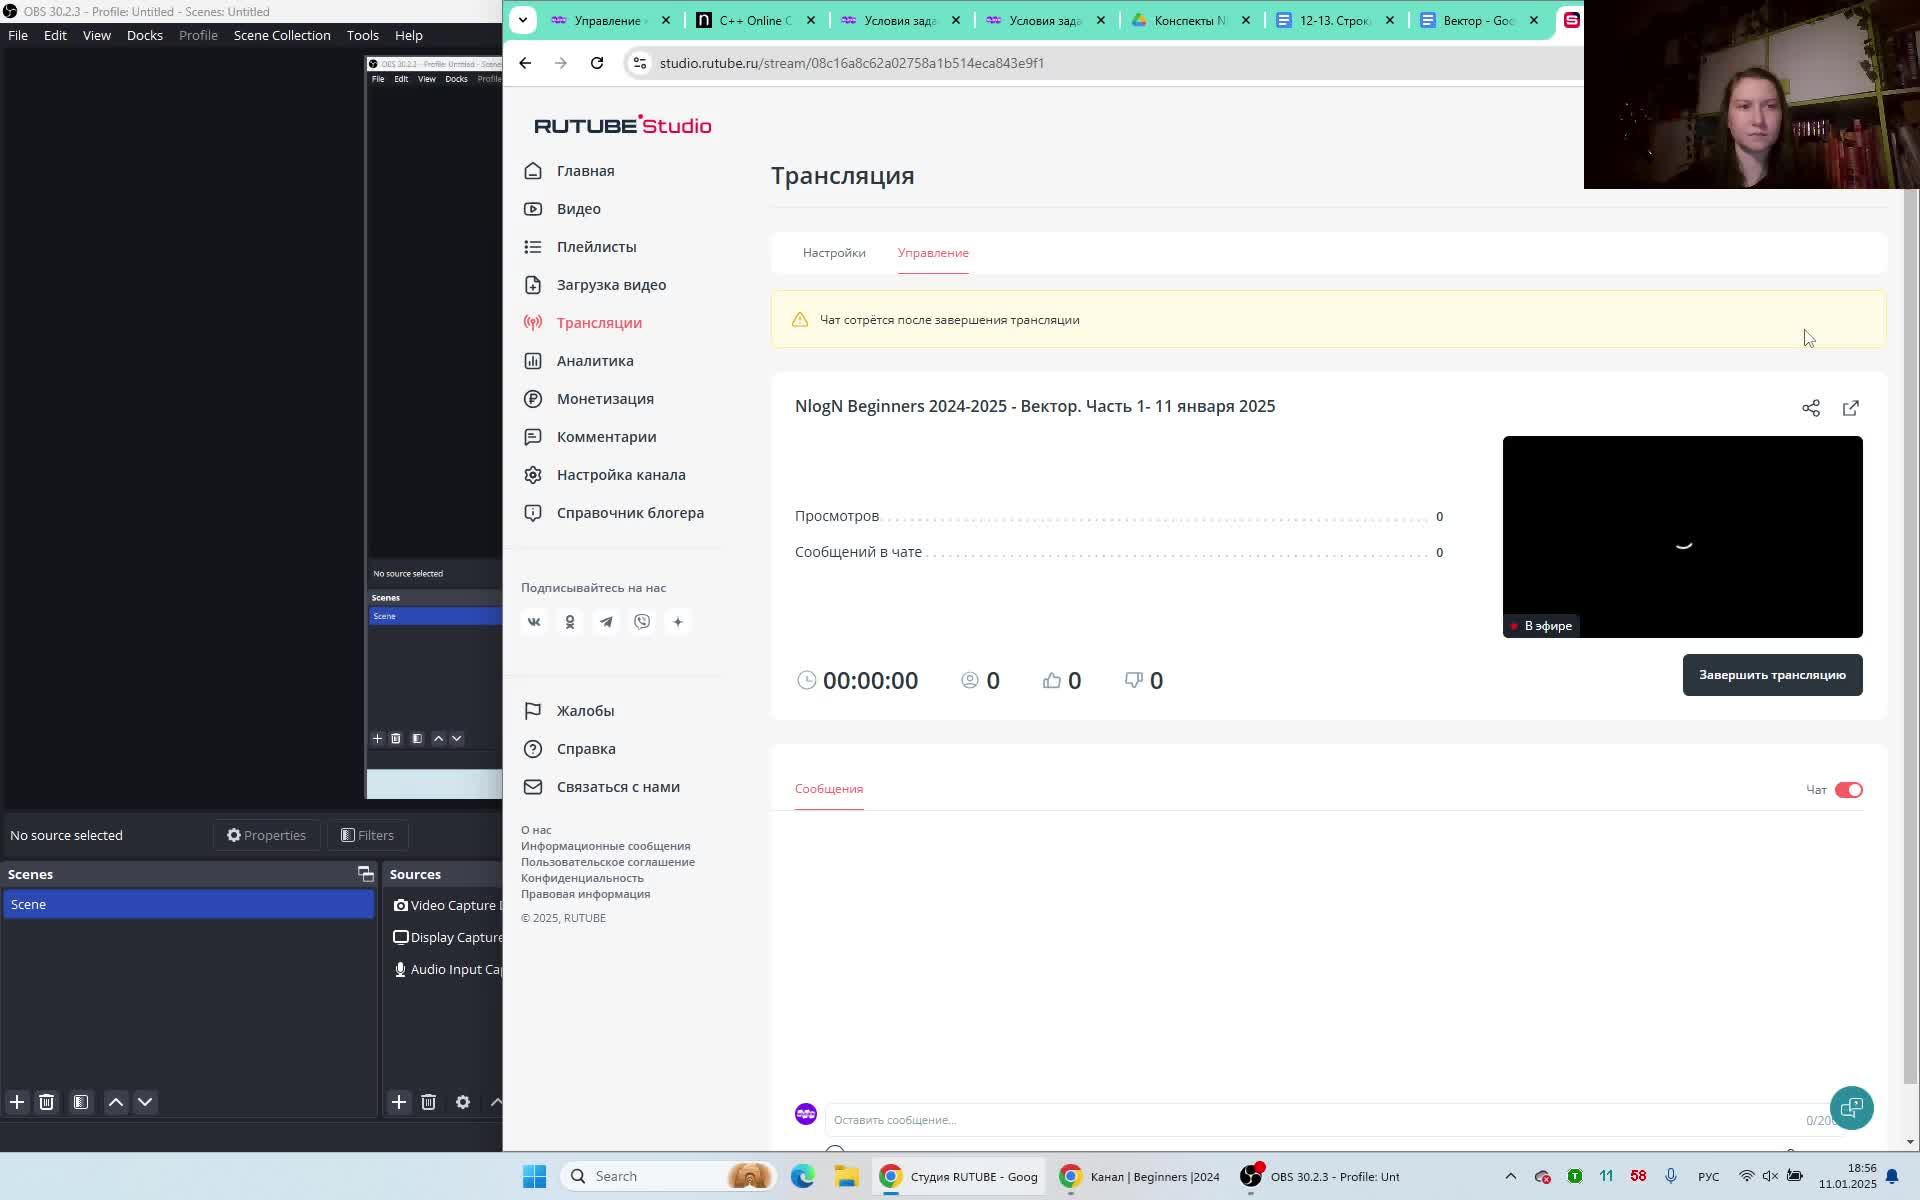This screenshot has width=1920, height=1200.
Task: Switch to the Настройки tab
Action: [834, 253]
